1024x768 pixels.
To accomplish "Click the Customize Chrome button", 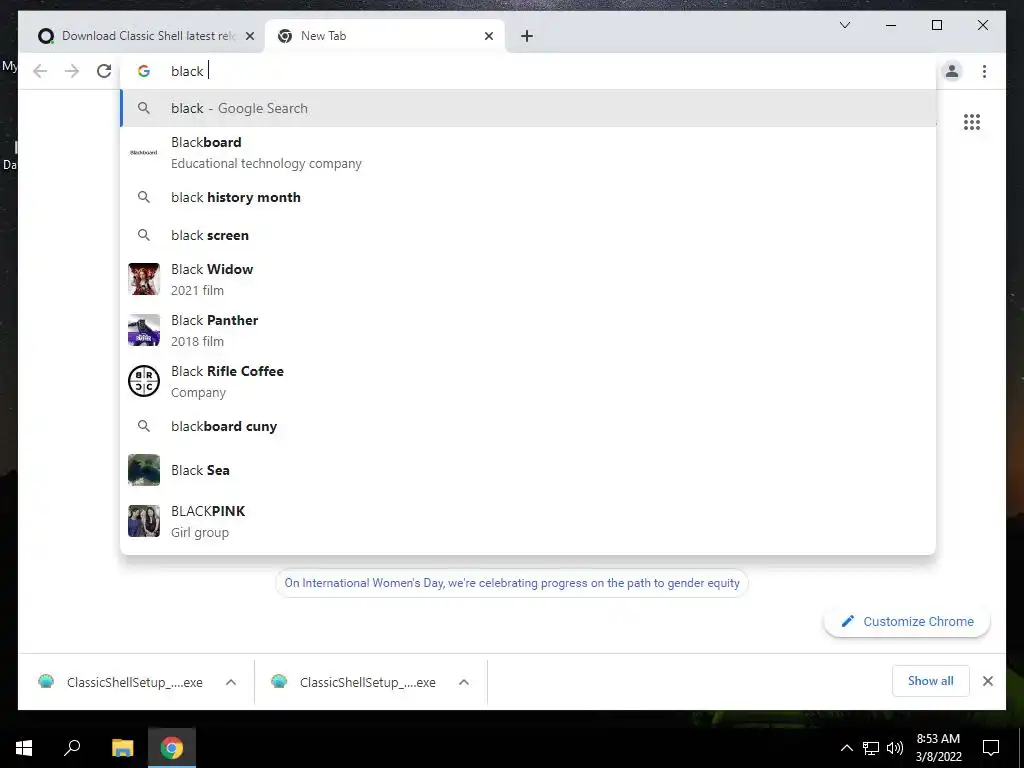I will (x=907, y=622).
